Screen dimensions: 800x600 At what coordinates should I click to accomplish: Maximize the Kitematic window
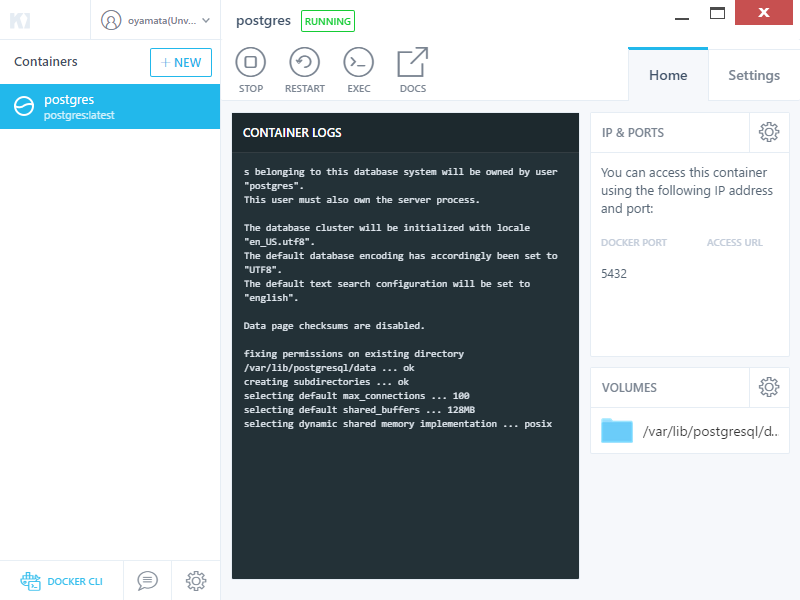coord(717,13)
